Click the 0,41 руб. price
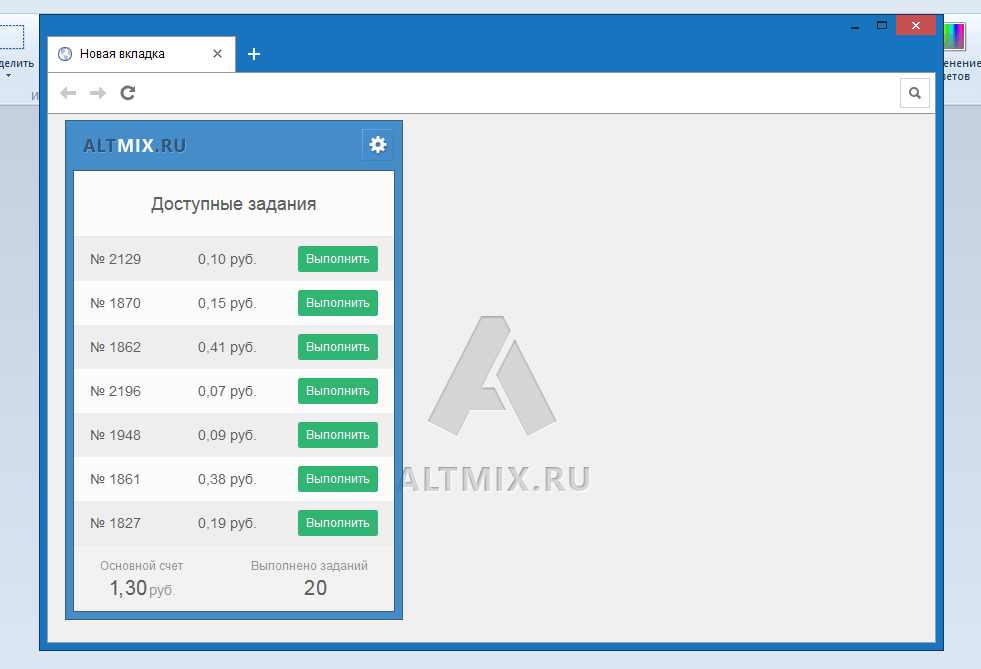Viewport: 981px width, 669px height. (227, 347)
